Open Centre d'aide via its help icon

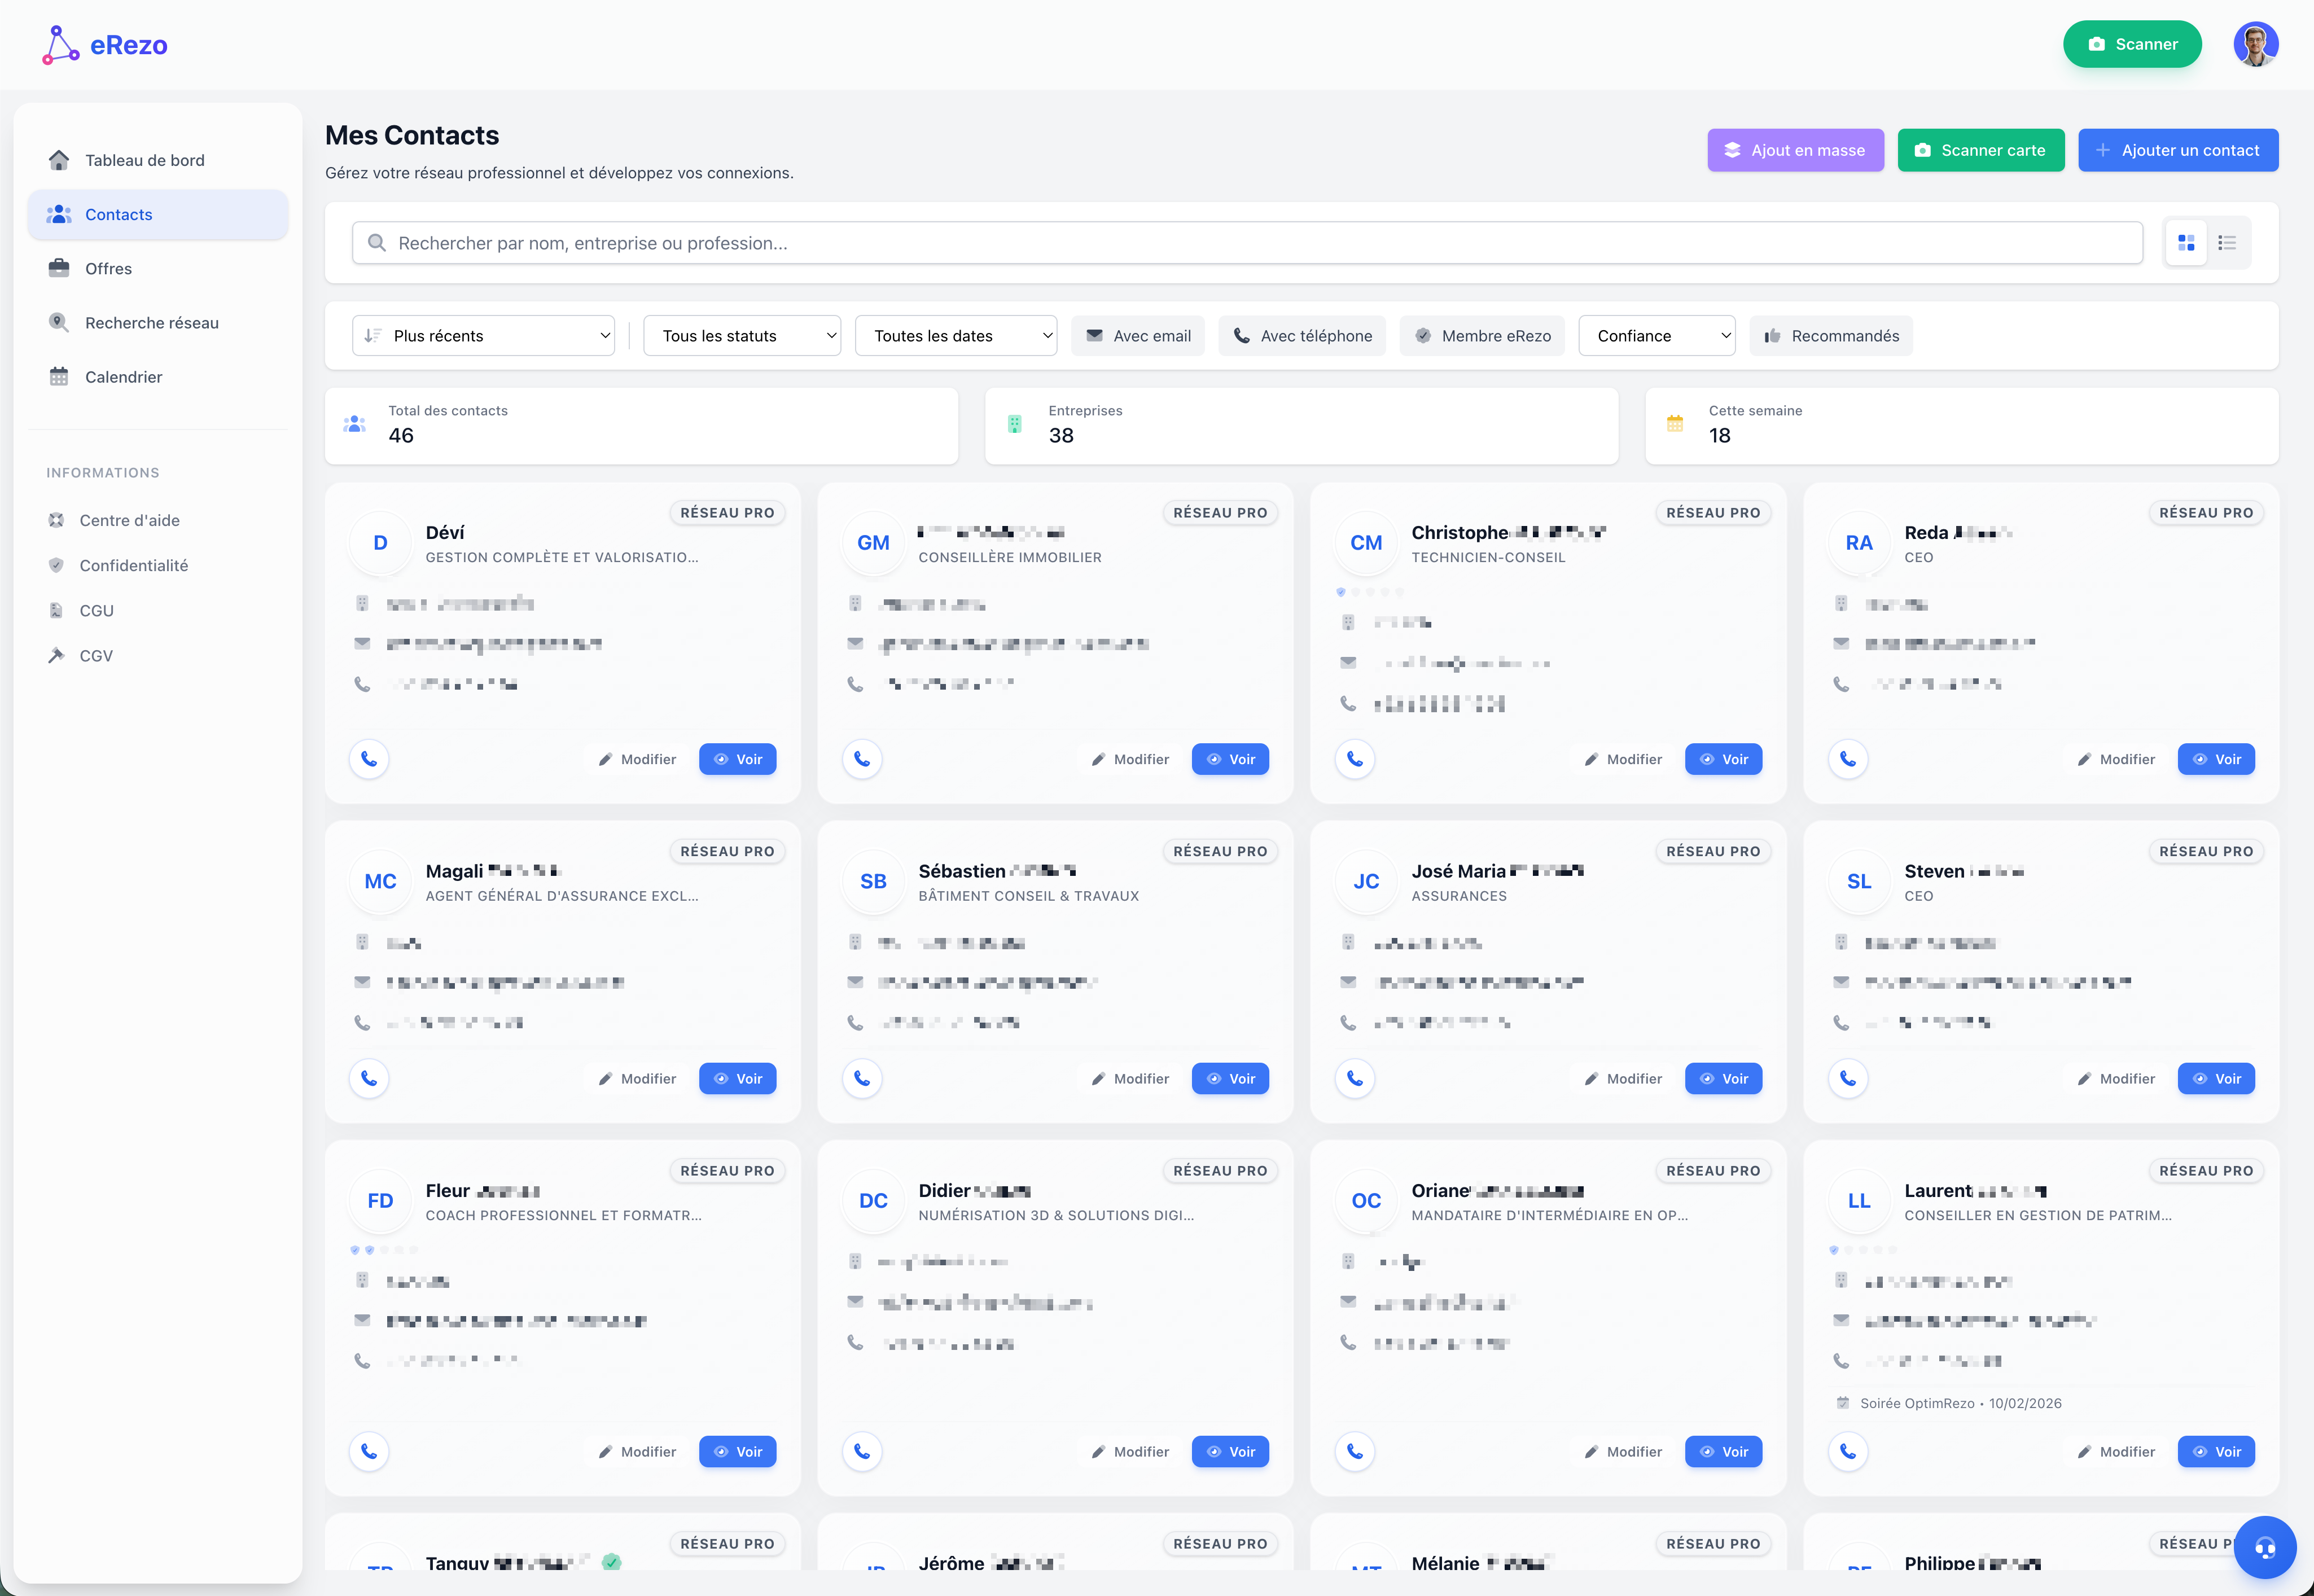click(x=56, y=520)
